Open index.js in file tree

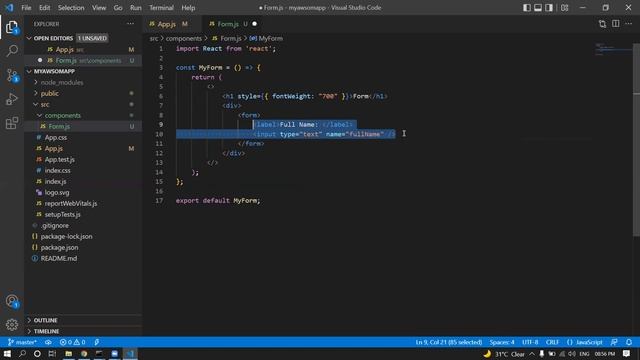(83, 182)
